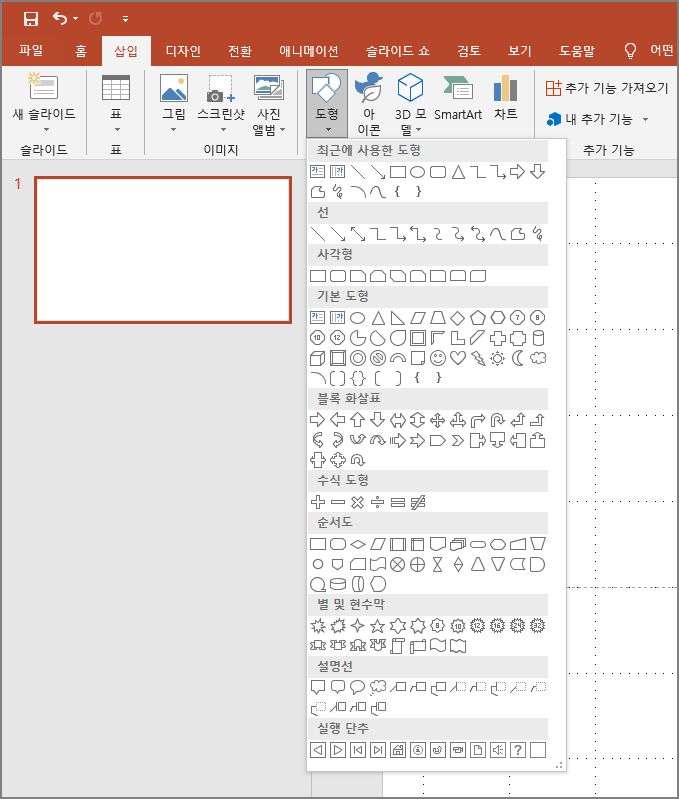679x799 pixels.
Task: Select the moon shape
Action: coord(518,358)
